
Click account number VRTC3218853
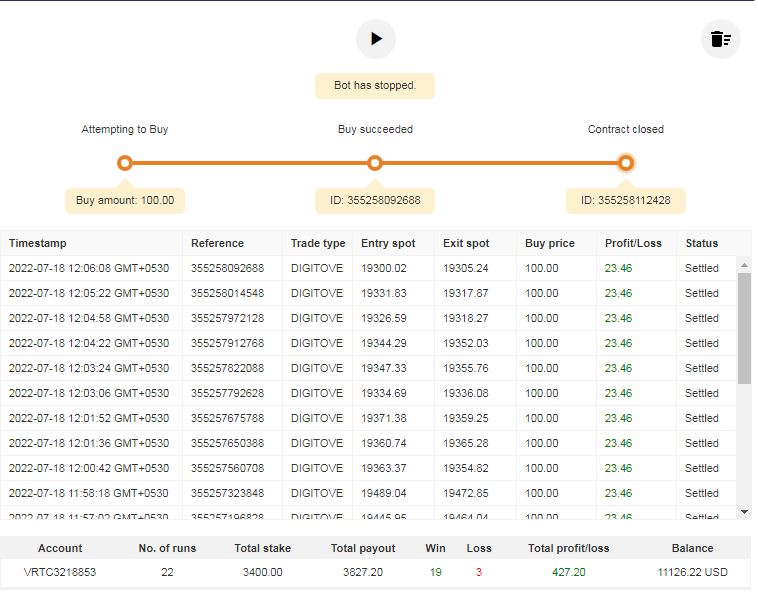coord(60,572)
